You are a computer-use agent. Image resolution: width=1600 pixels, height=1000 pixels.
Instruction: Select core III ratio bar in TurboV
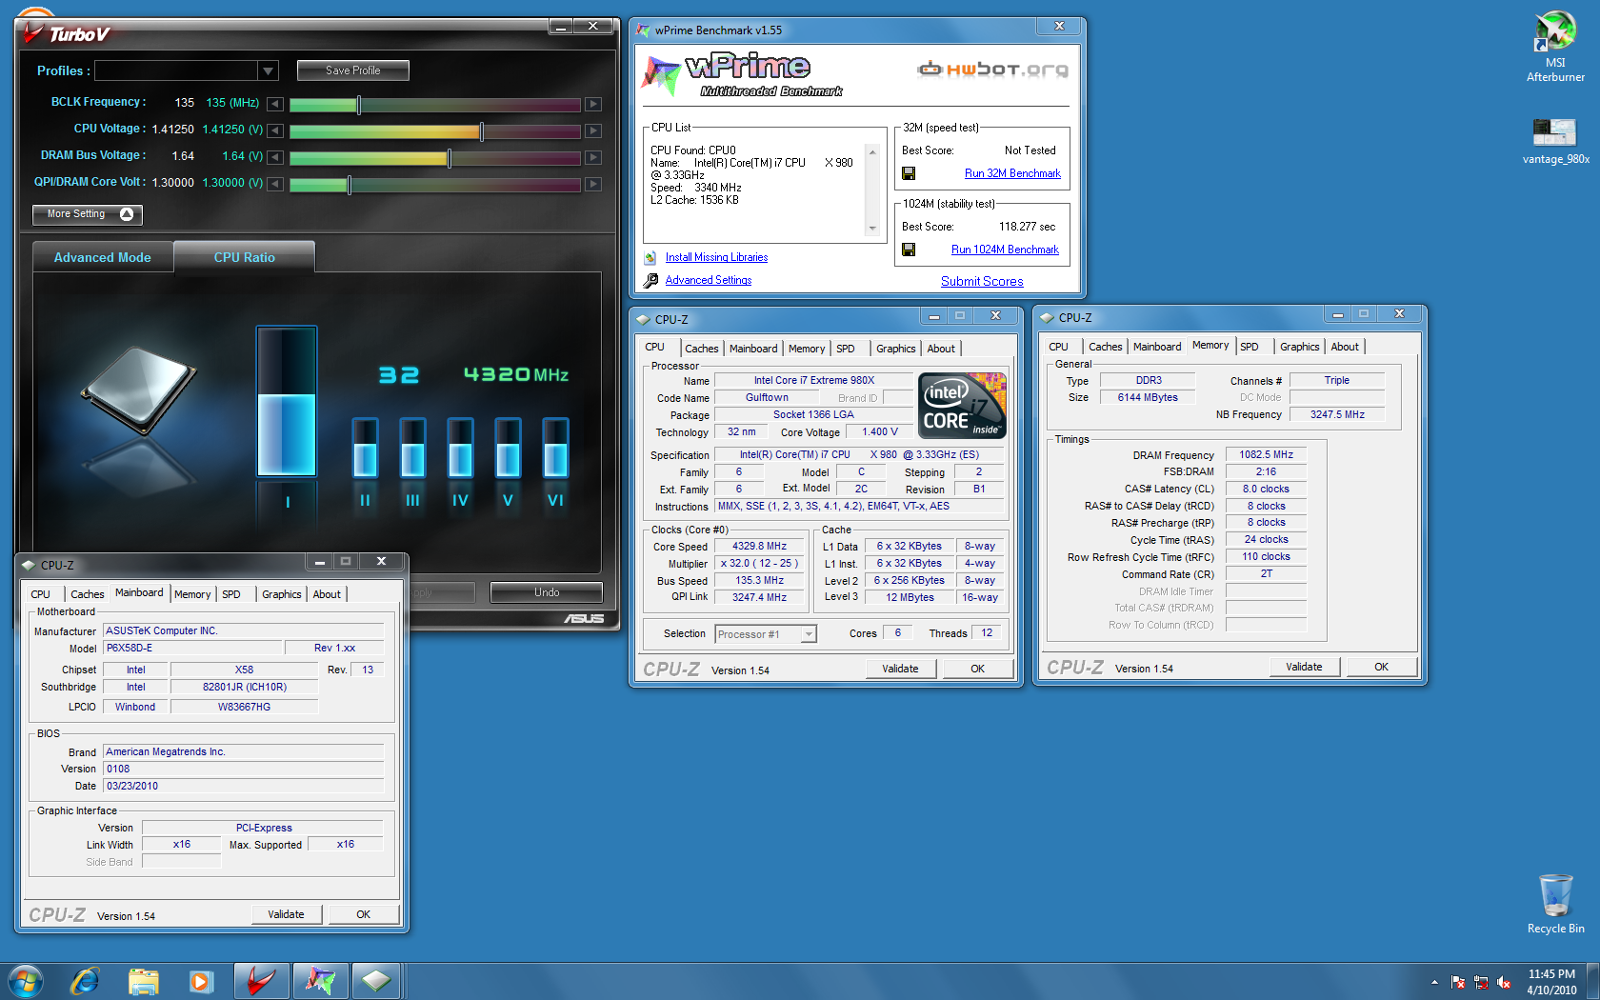(x=412, y=448)
